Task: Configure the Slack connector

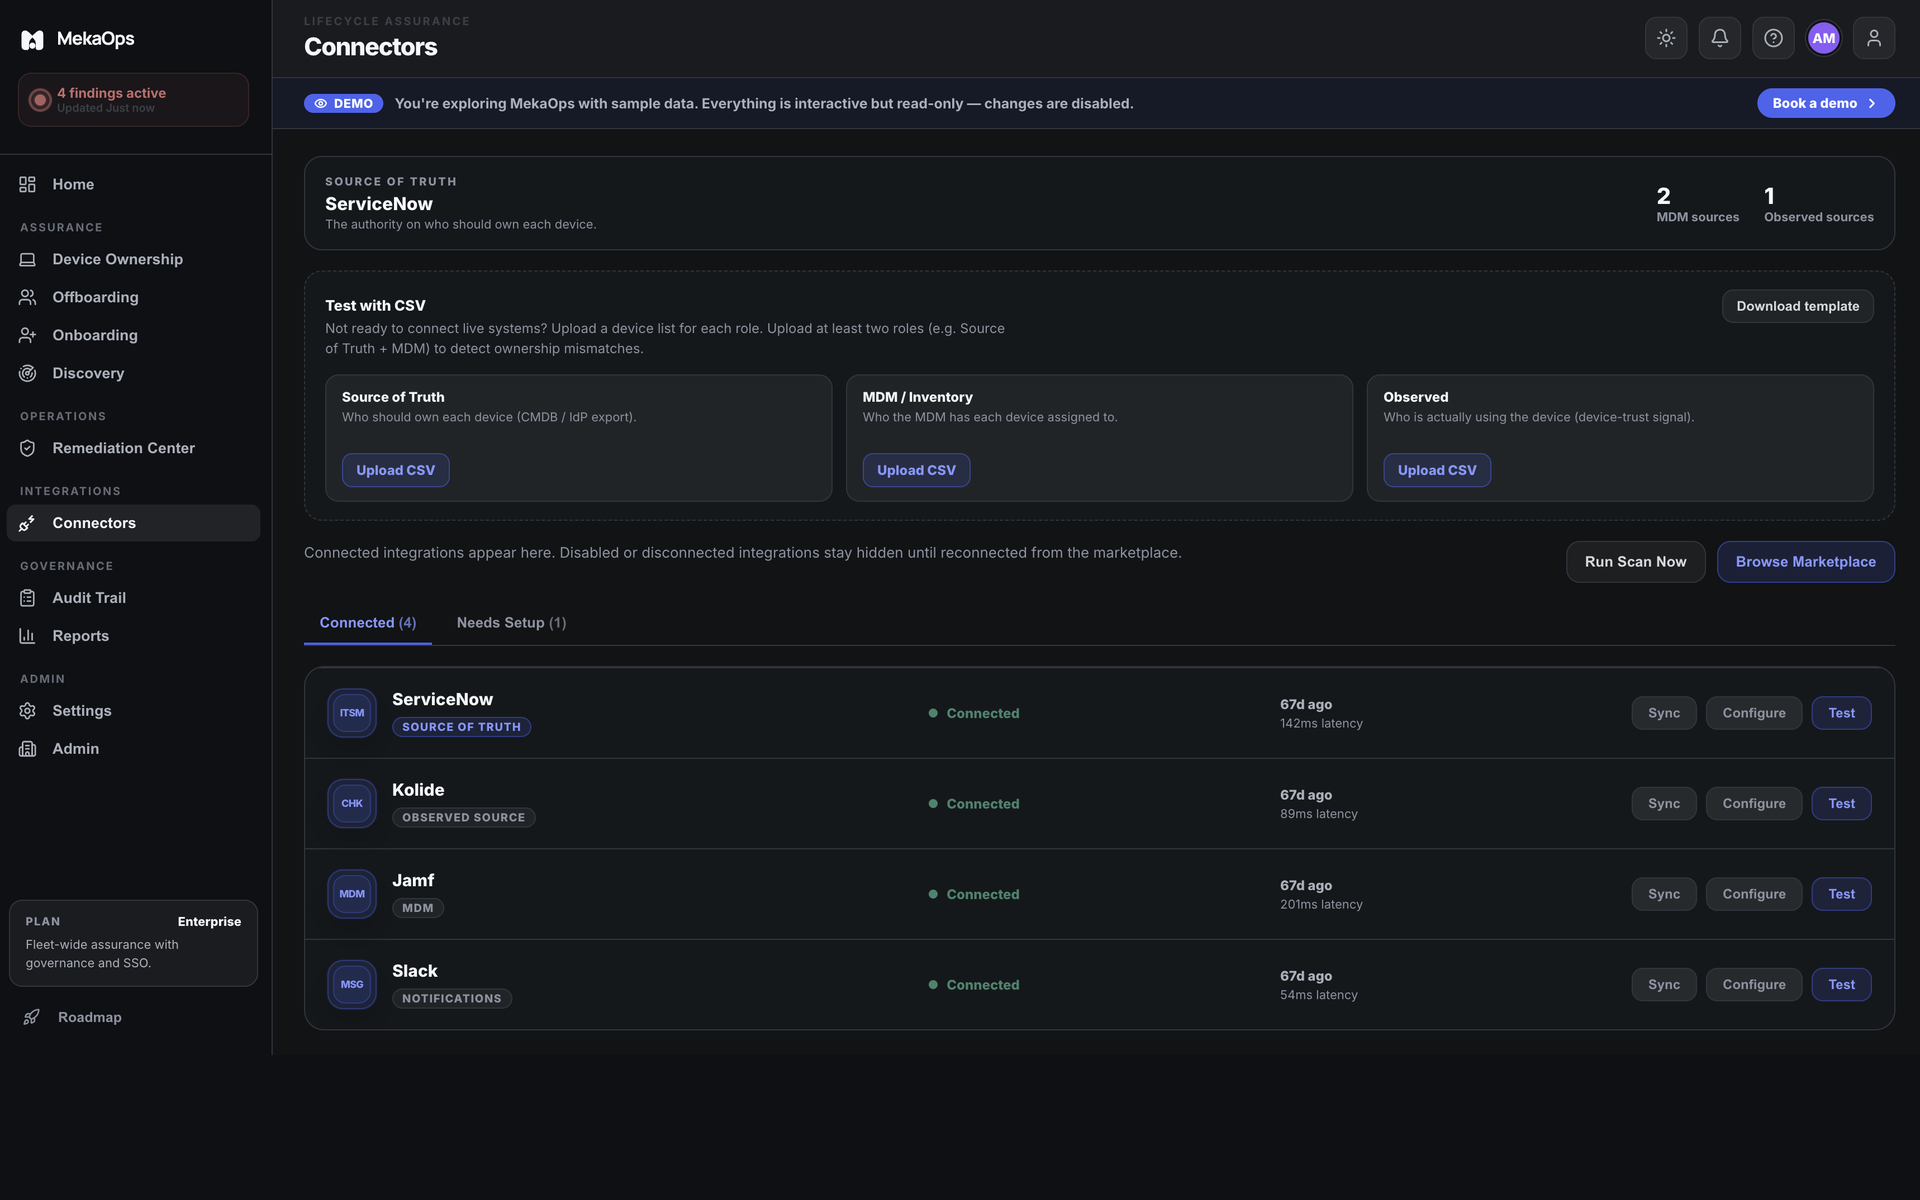Action: click(1754, 984)
